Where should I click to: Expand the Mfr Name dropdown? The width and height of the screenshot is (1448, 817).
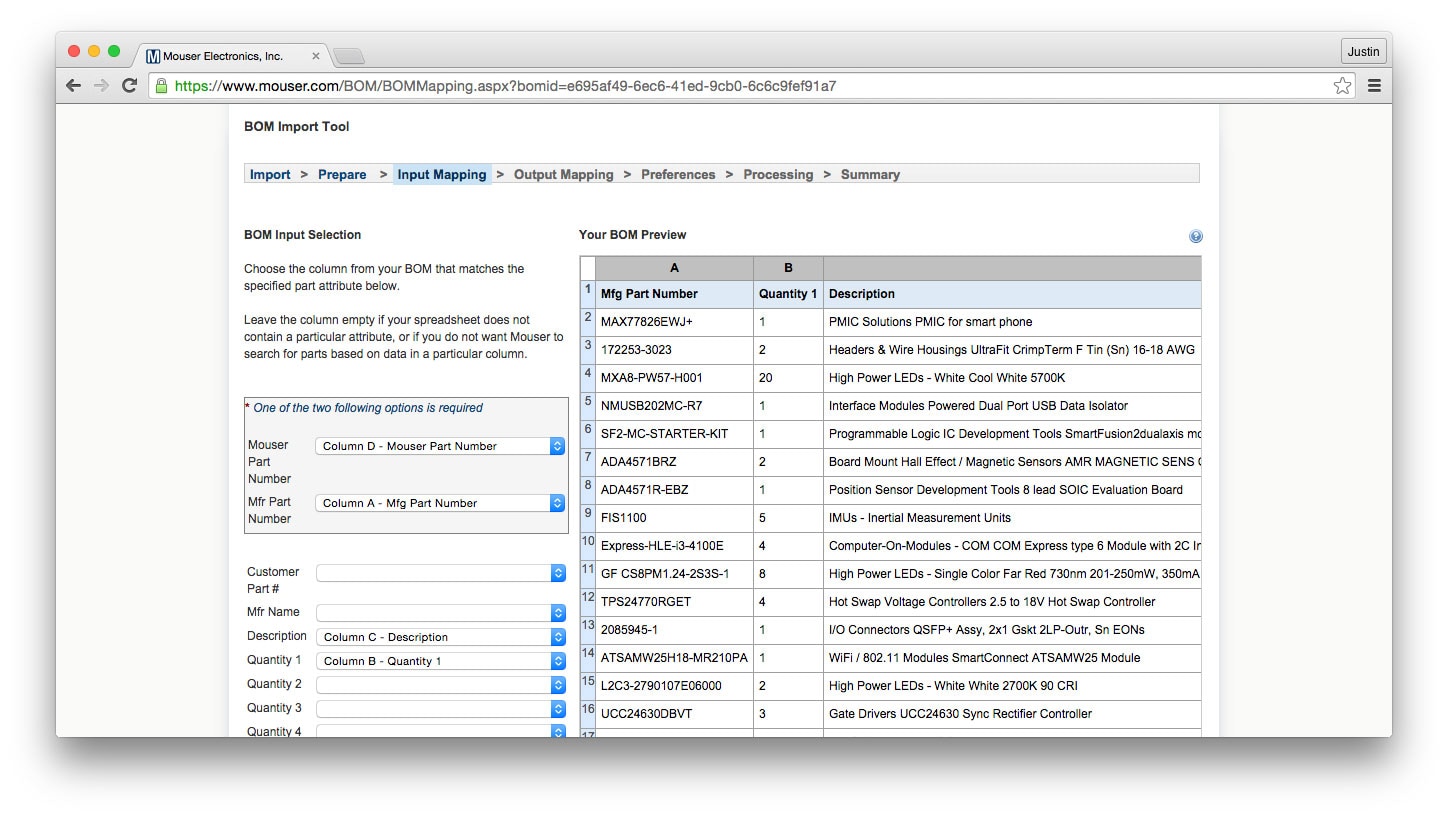coord(440,612)
